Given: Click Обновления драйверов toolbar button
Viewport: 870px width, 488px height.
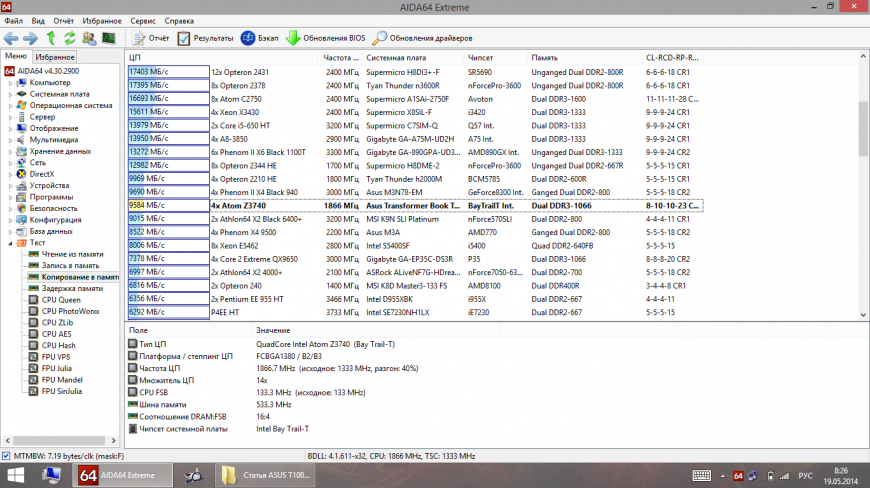Looking at the screenshot, I should tap(422, 38).
